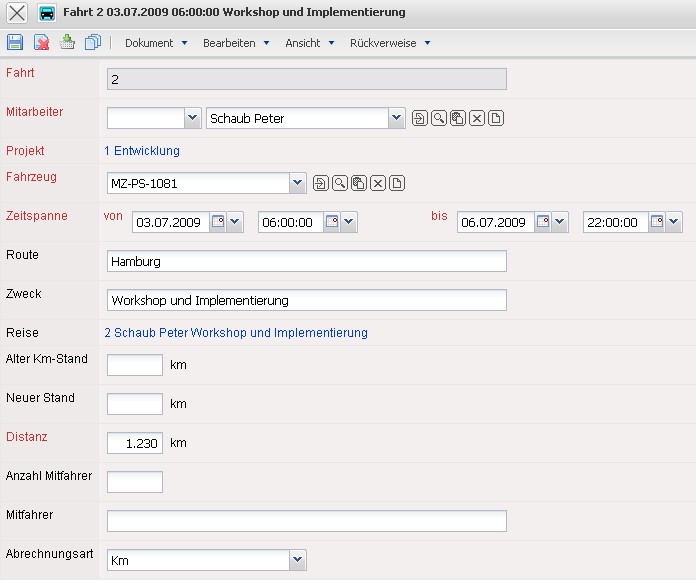
Task: Click the magnifier search icon next to Fahrzeug
Action: pyautogui.click(x=340, y=183)
